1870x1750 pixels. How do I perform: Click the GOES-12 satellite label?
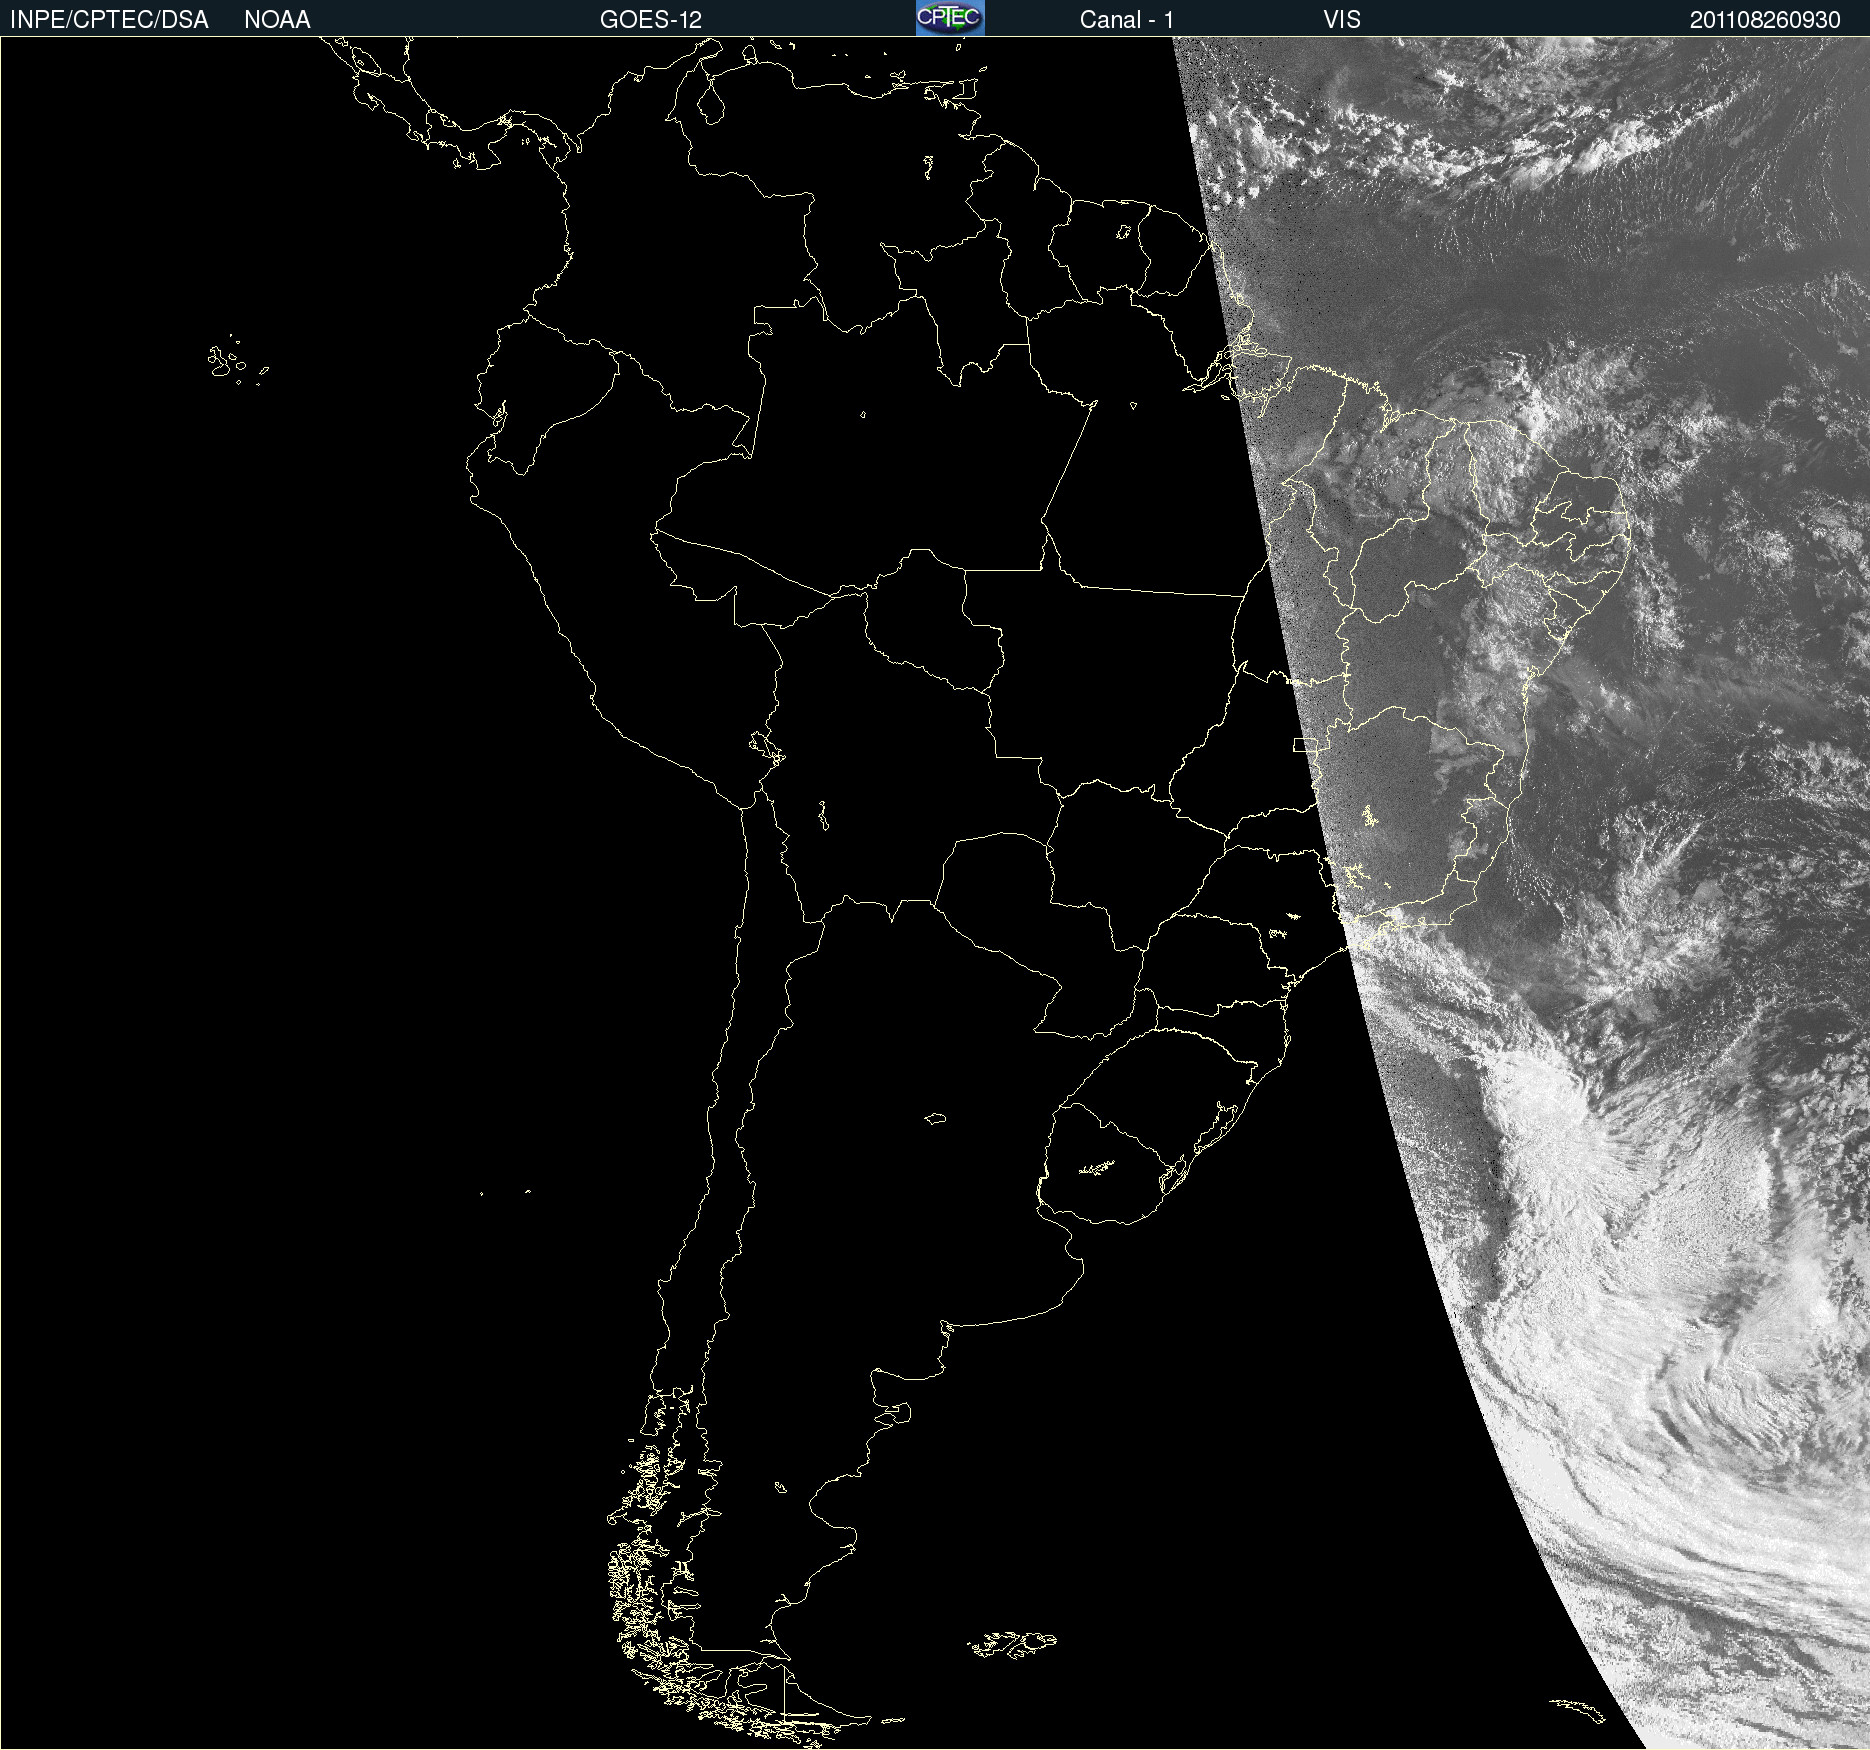[x=651, y=20]
